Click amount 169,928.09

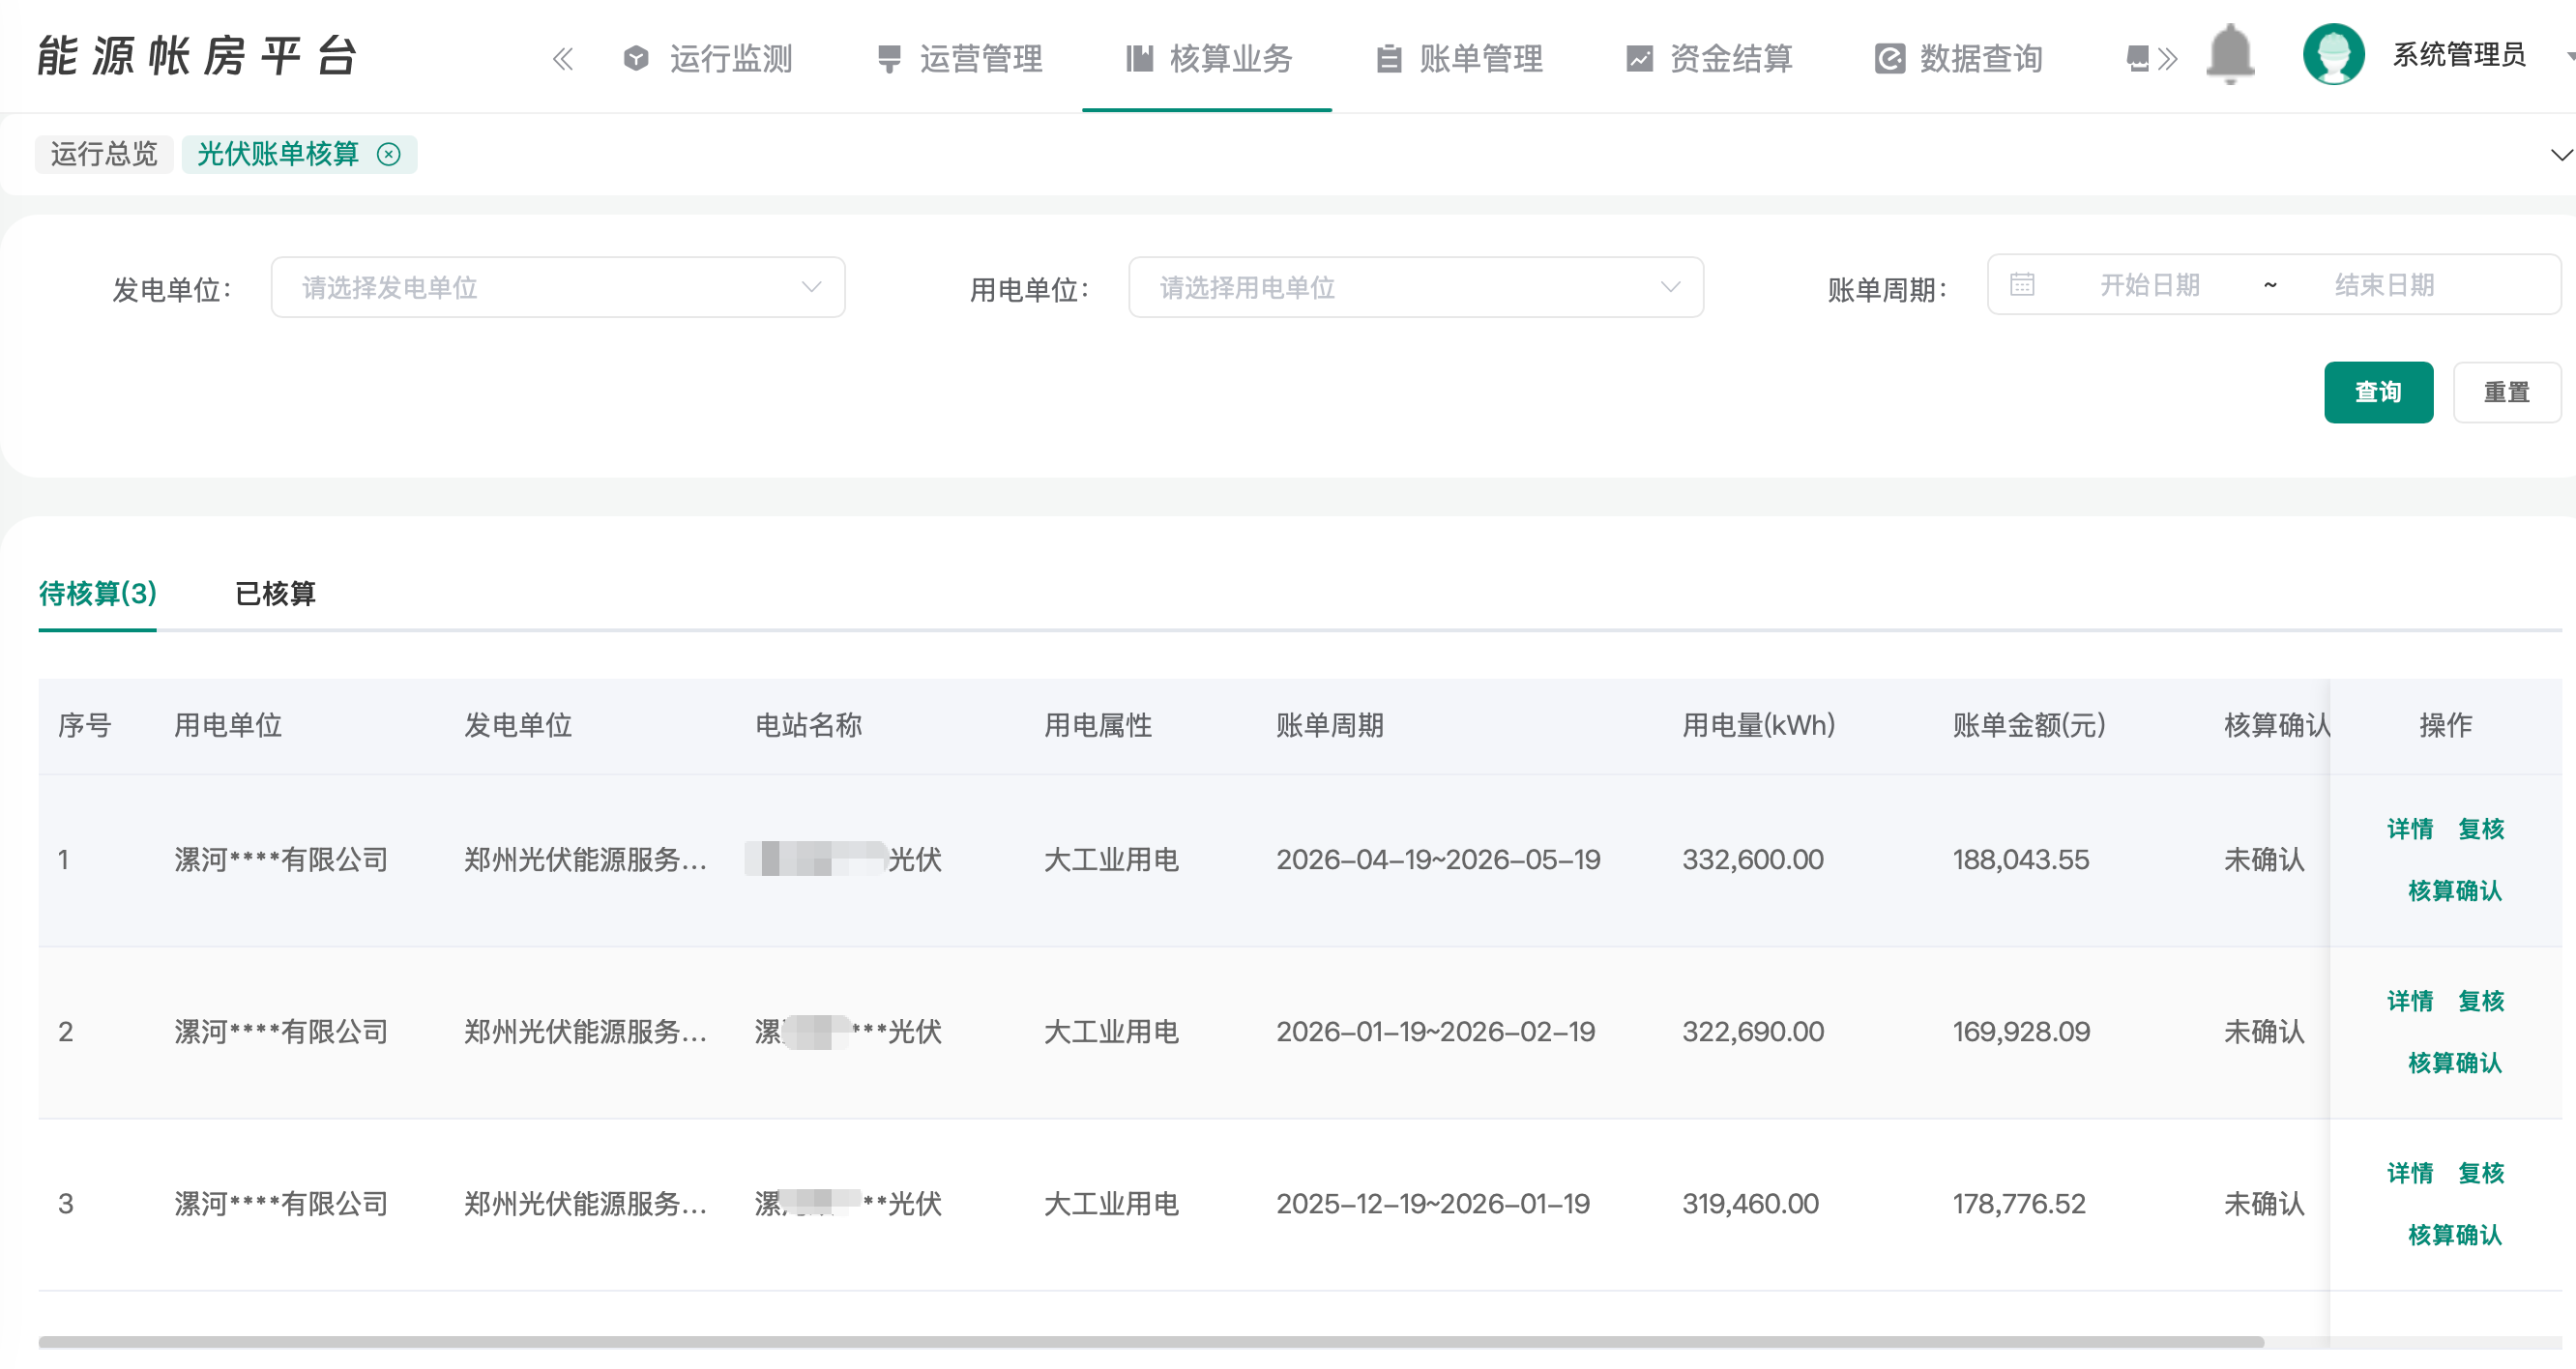[2021, 1031]
